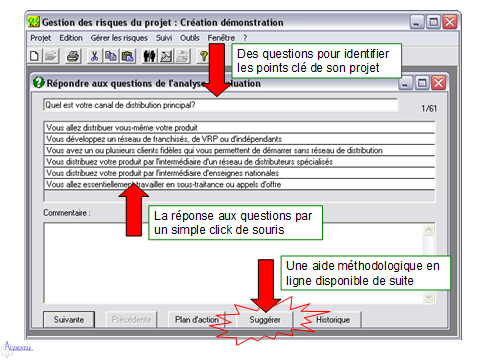480x360 pixels.
Task: Click the Cut scissors icon
Action: click(95, 56)
